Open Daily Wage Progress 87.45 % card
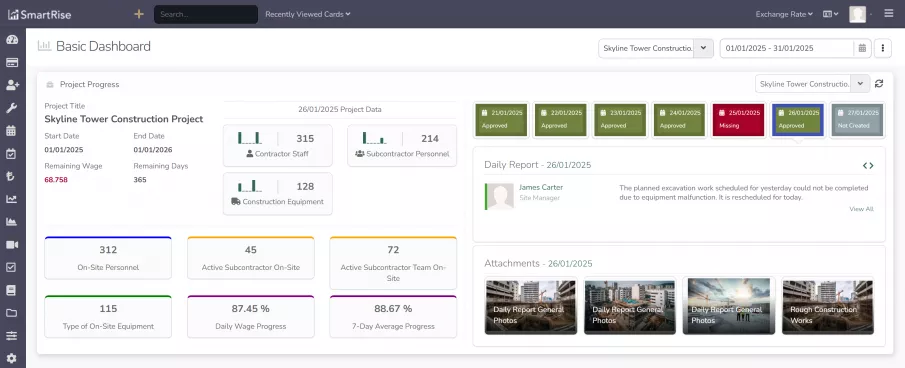The width and height of the screenshot is (905, 368). pyautogui.click(x=251, y=316)
